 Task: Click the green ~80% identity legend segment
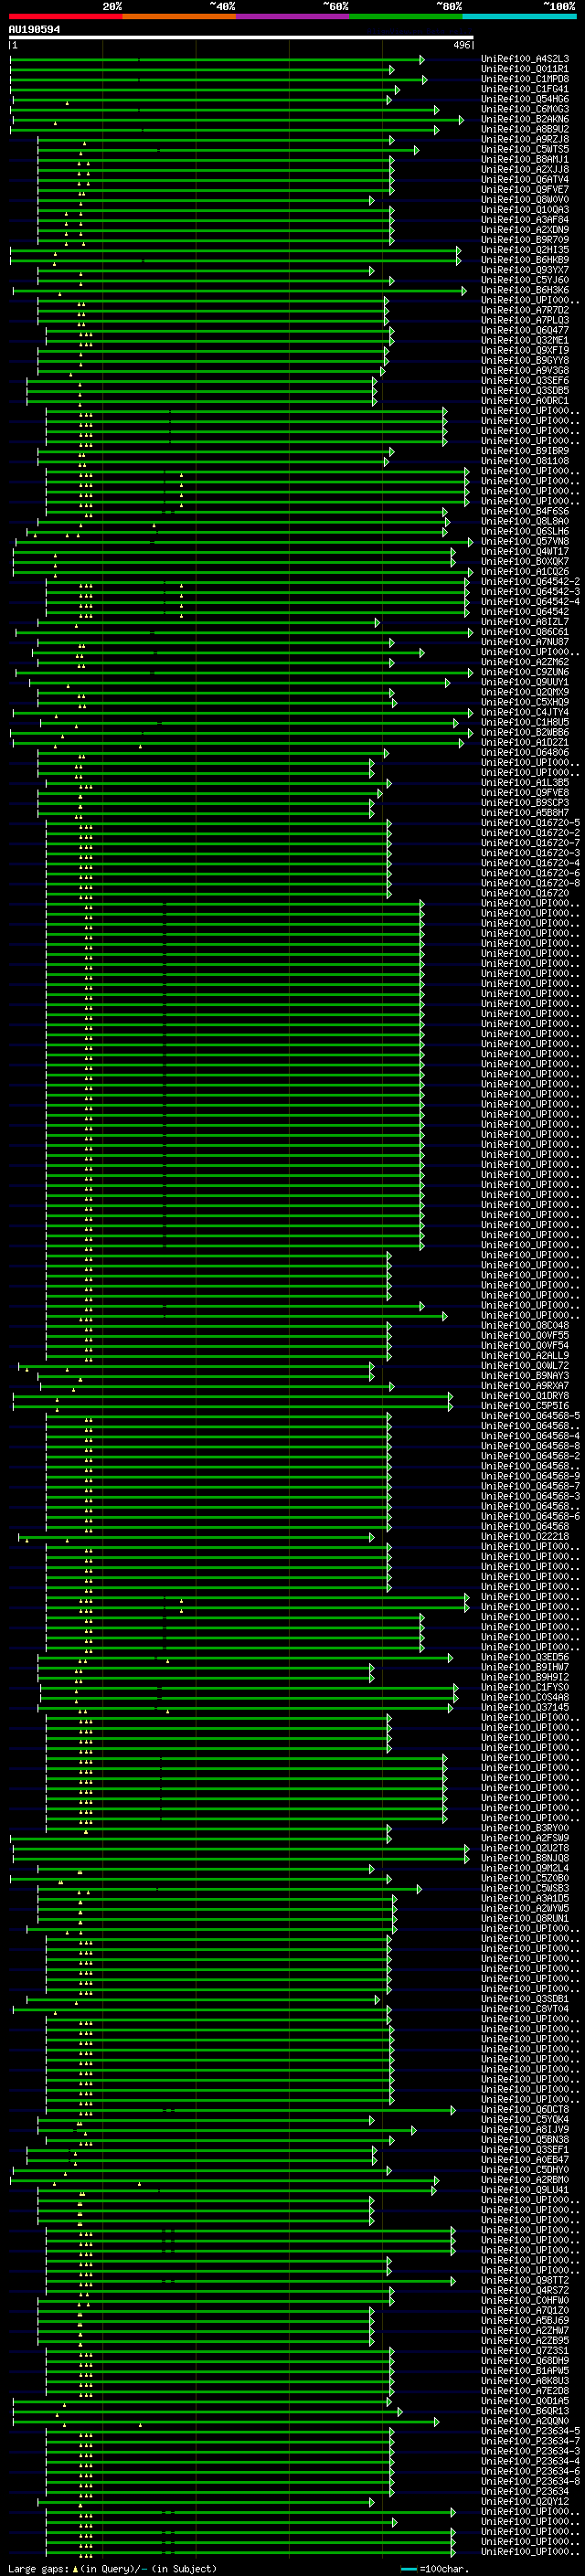tap(406, 16)
